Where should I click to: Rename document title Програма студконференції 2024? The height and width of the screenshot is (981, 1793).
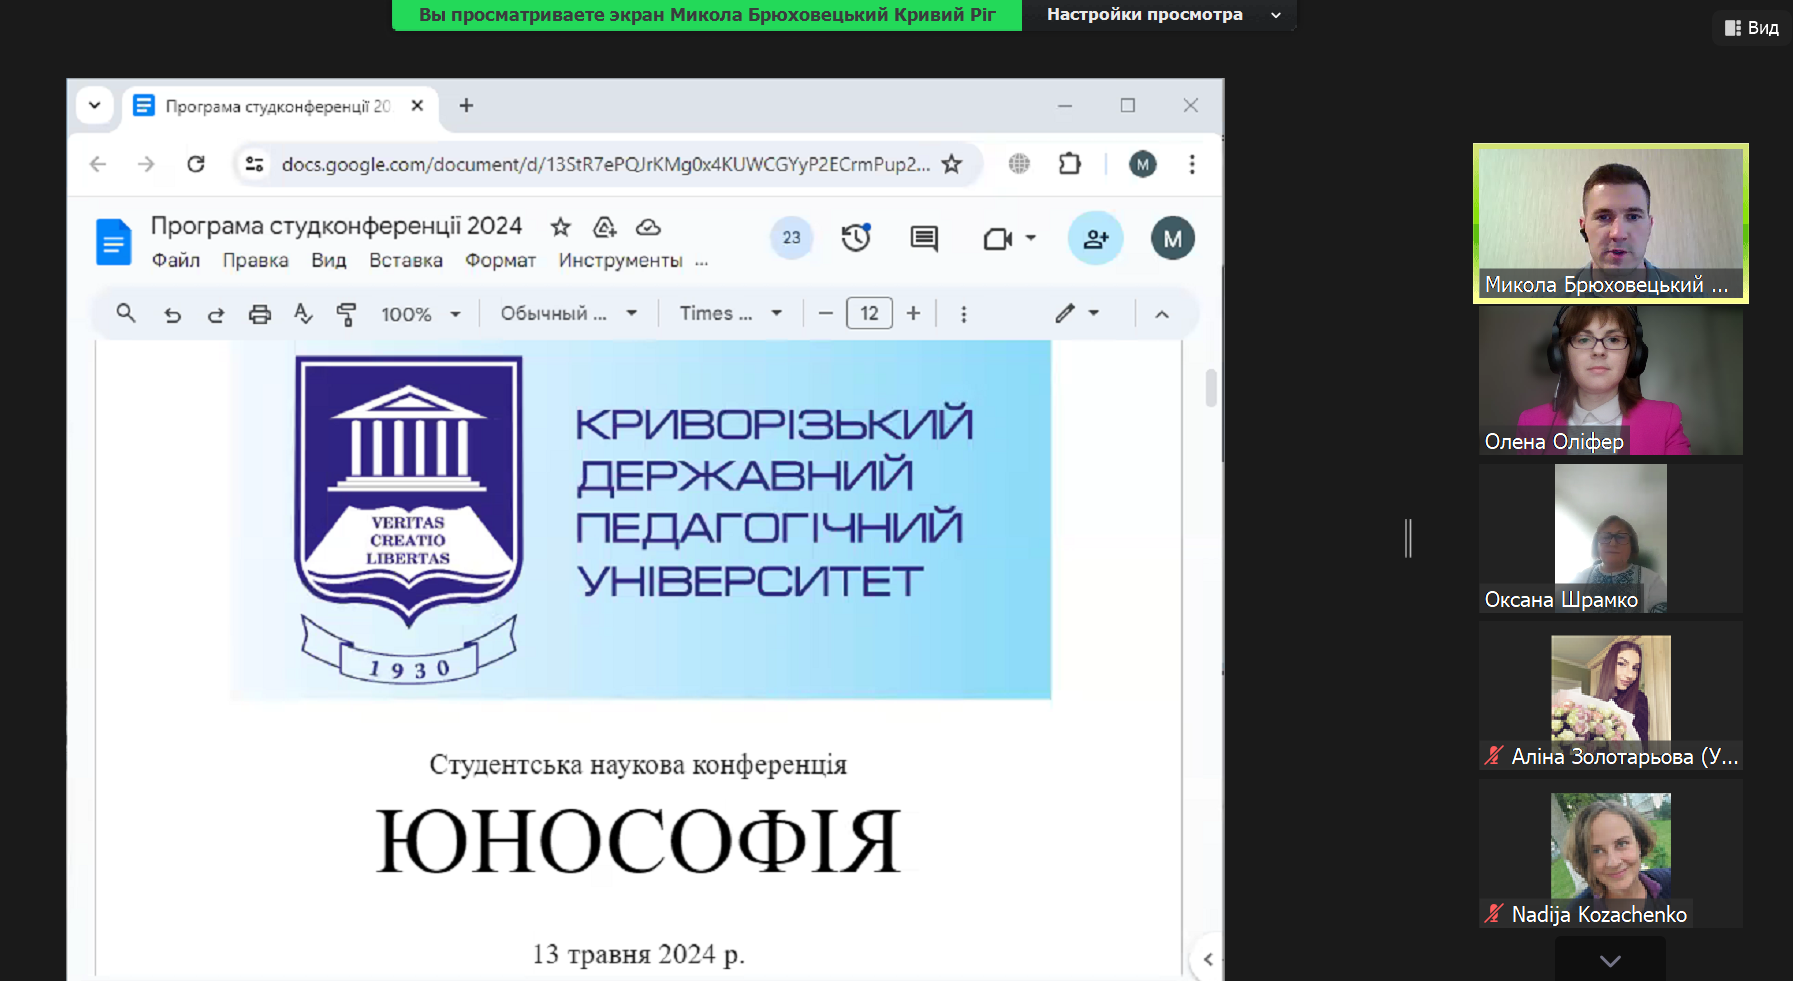(336, 226)
